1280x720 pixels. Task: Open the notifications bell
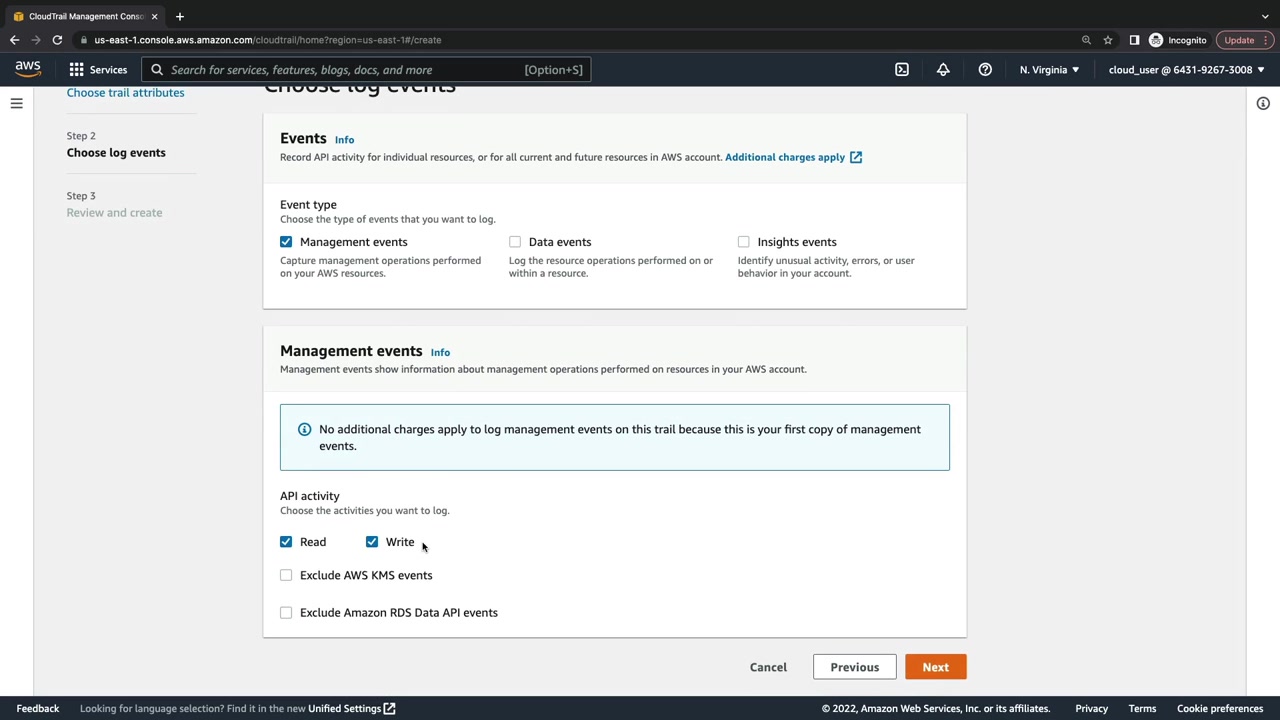[943, 70]
